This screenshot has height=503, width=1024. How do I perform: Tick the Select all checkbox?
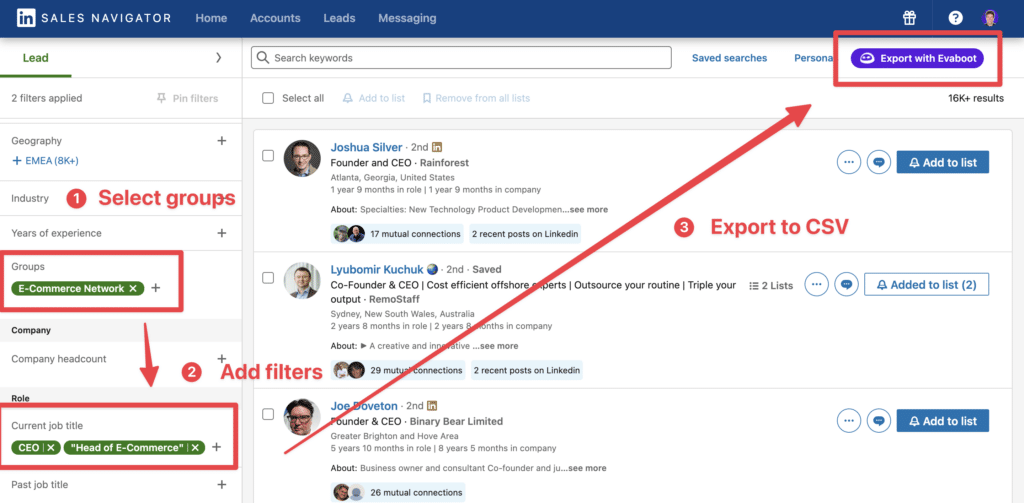[x=268, y=98]
